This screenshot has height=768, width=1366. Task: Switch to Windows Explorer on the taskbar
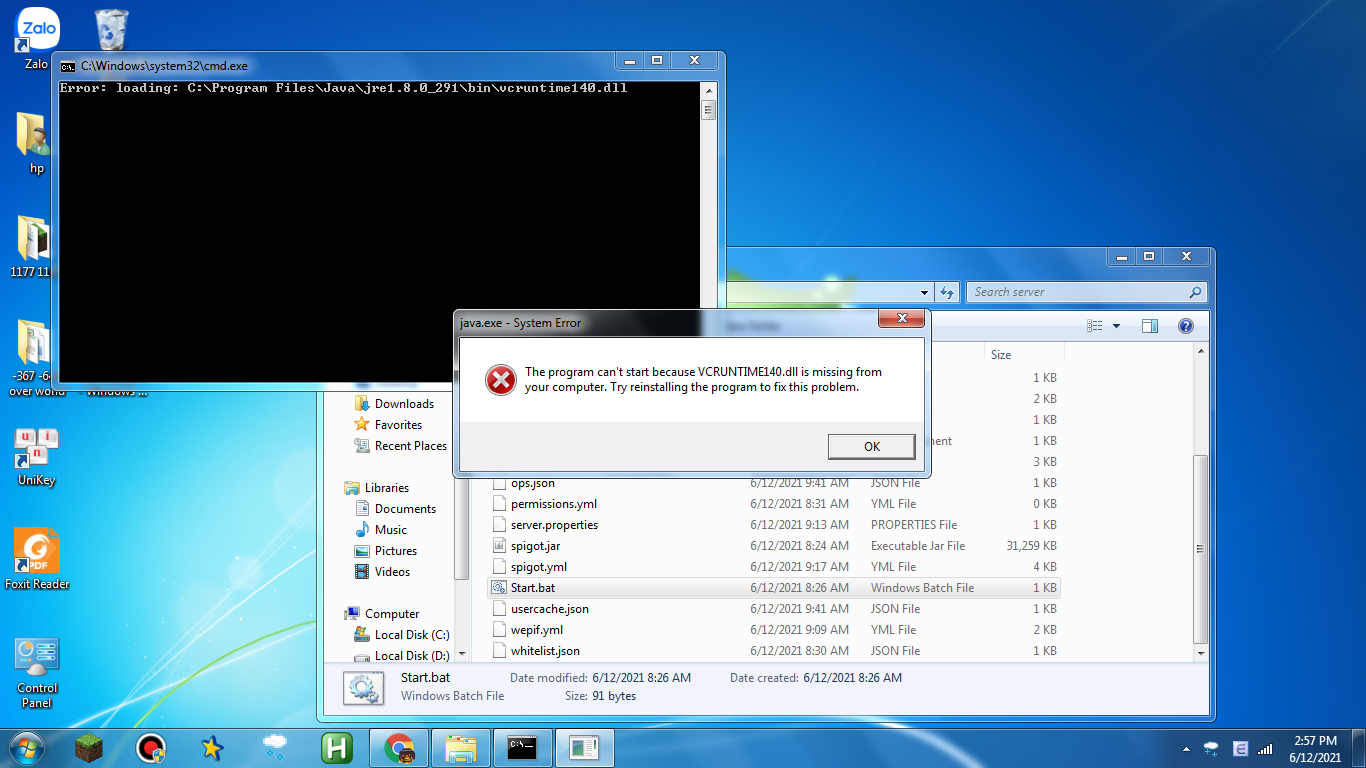[461, 748]
